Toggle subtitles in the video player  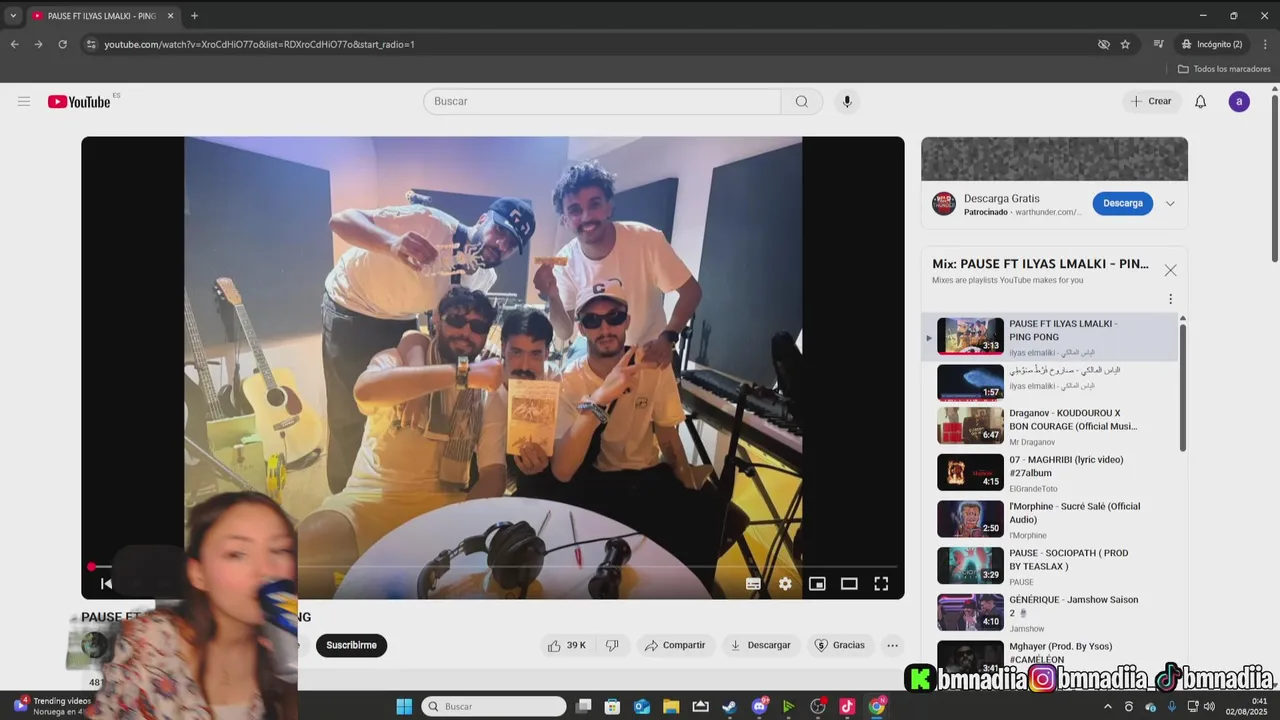pos(753,584)
